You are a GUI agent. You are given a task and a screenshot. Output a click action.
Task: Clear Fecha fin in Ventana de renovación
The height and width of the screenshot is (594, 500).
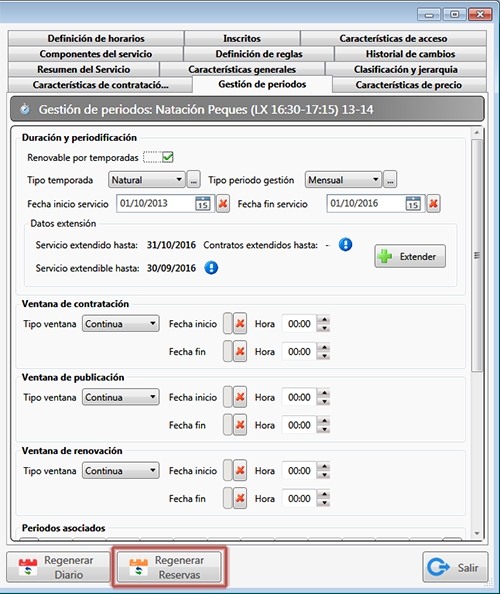(240, 498)
